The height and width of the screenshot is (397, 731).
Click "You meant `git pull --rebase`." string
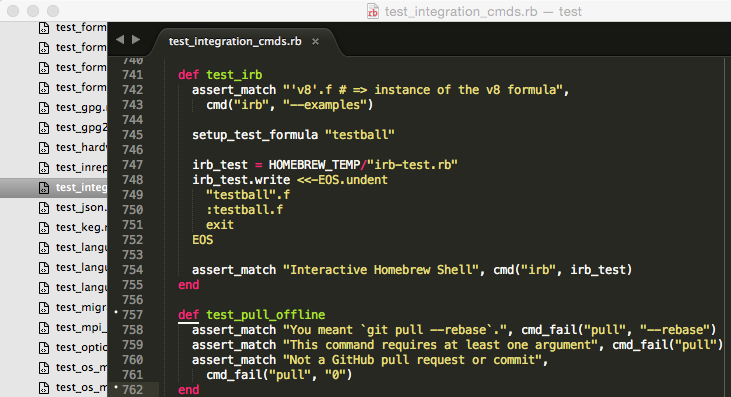click(x=395, y=330)
